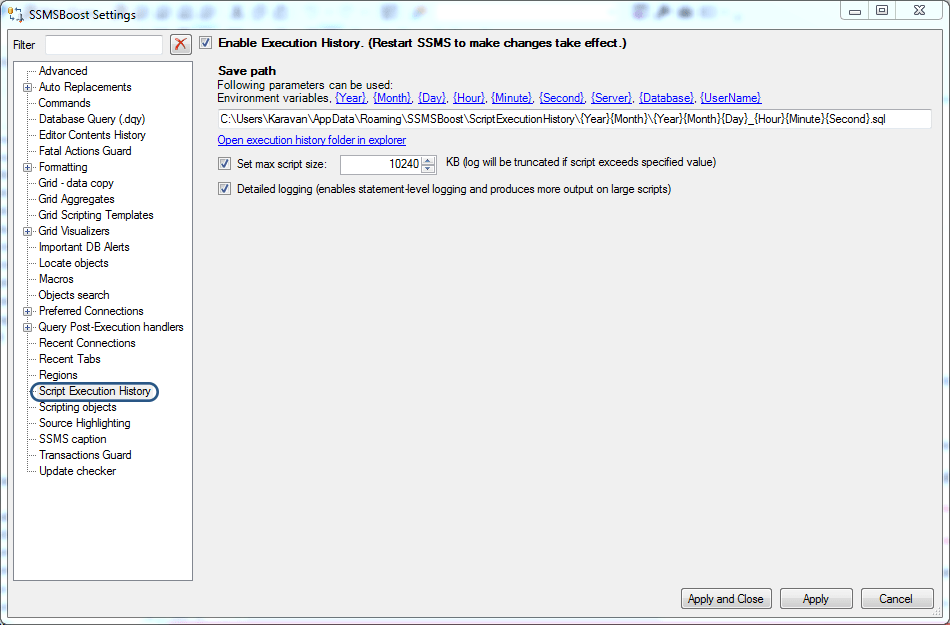This screenshot has width=950, height=625.
Task: Insert the {Second} parameter link
Action: click(562, 98)
